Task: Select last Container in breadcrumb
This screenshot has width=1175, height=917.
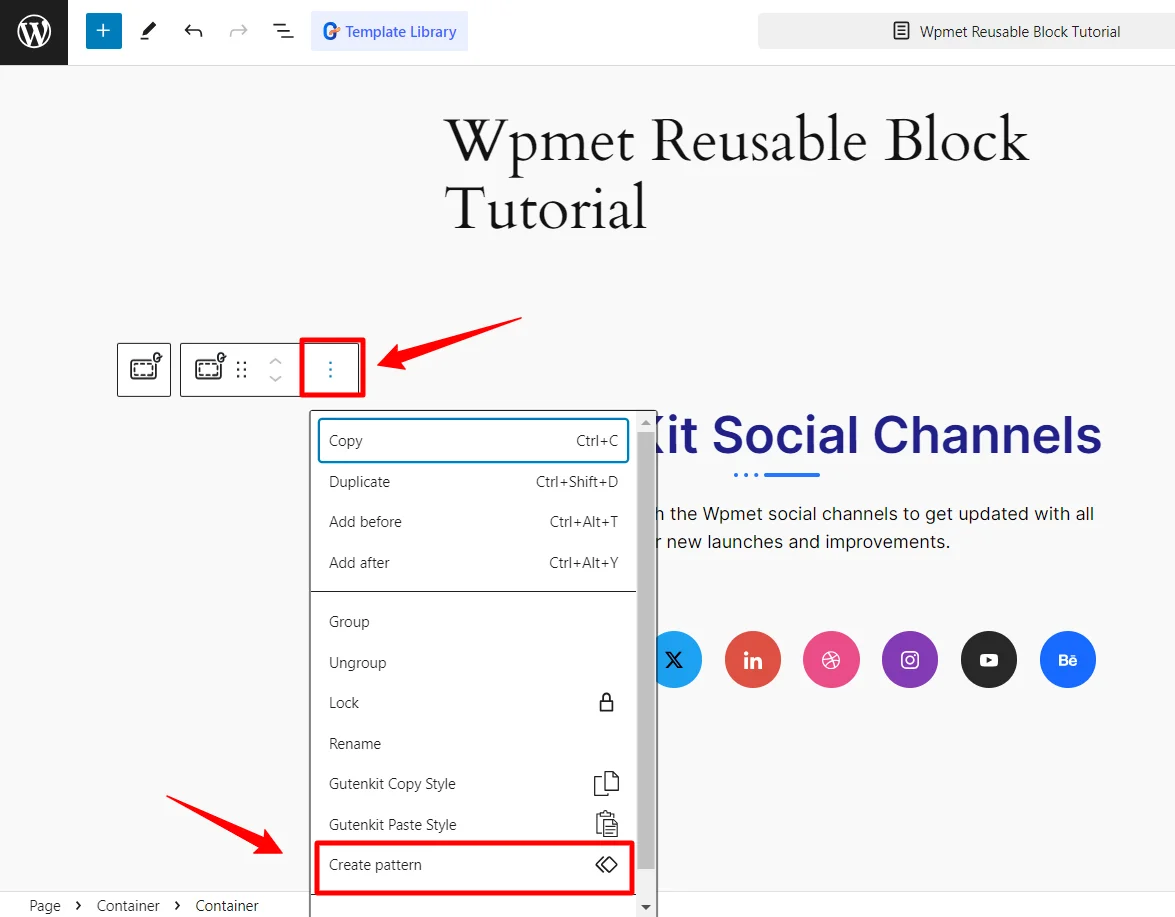Action: coord(227,905)
